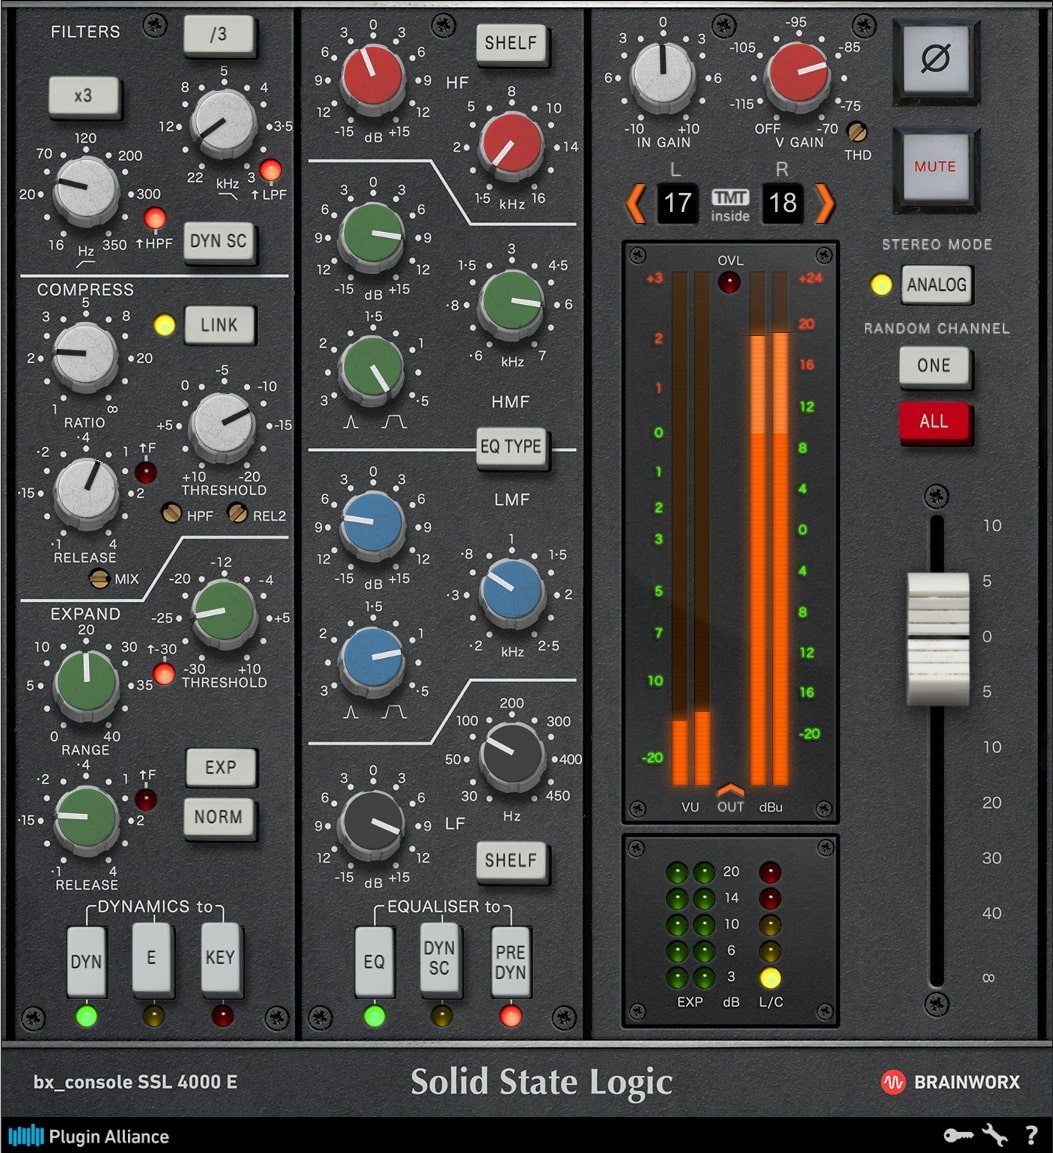Click the HMF Q bandwidth knob
1053x1153 pixels.
372,368
